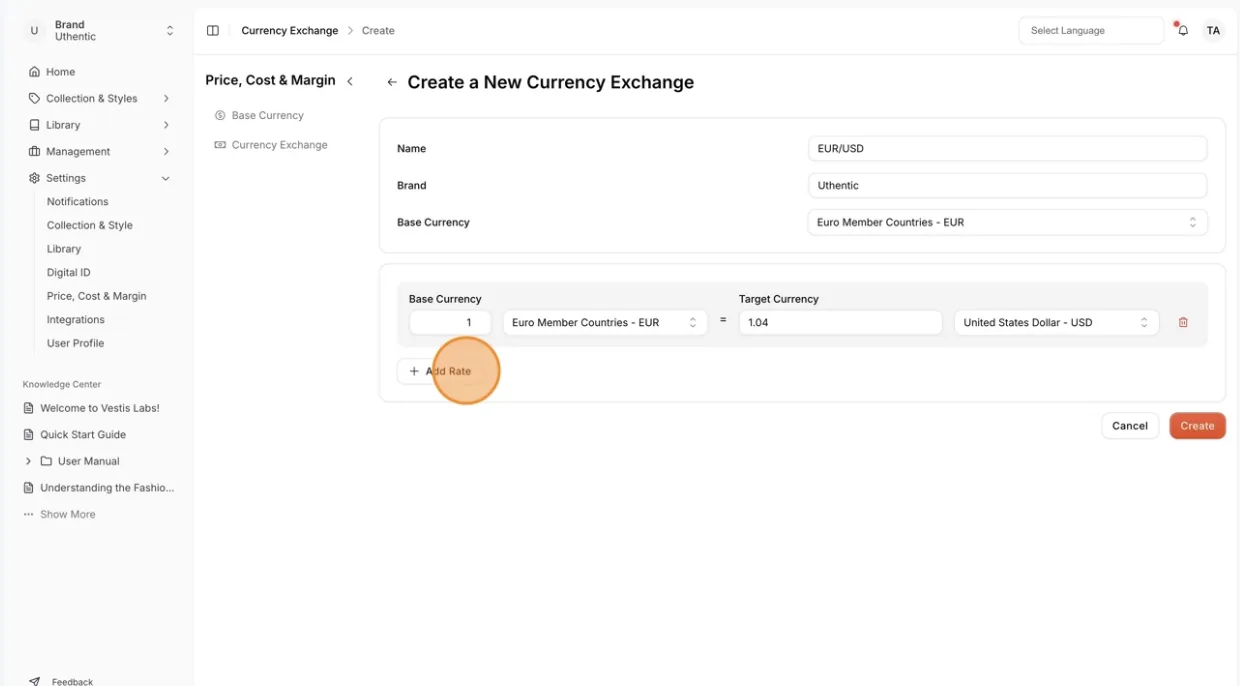1240x686 pixels.
Task: Expand the Collection & Styles menu
Action: tap(166, 98)
